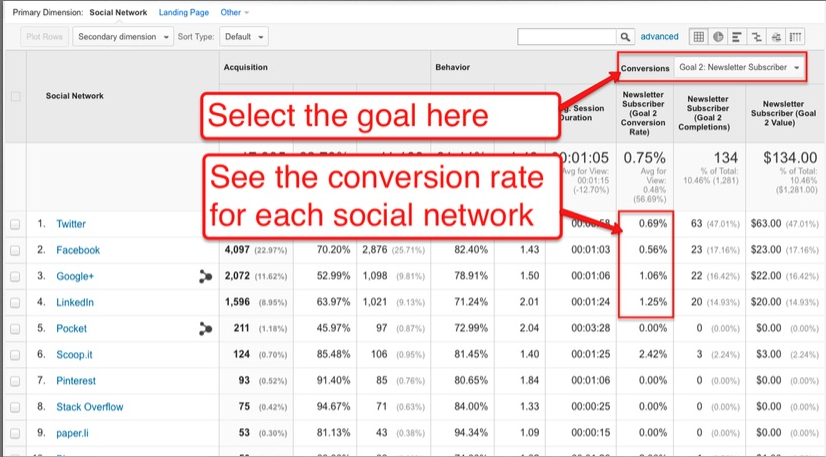The height and width of the screenshot is (457, 826).
Task: Open the Google+ social network link
Action: pyautogui.click(x=75, y=276)
